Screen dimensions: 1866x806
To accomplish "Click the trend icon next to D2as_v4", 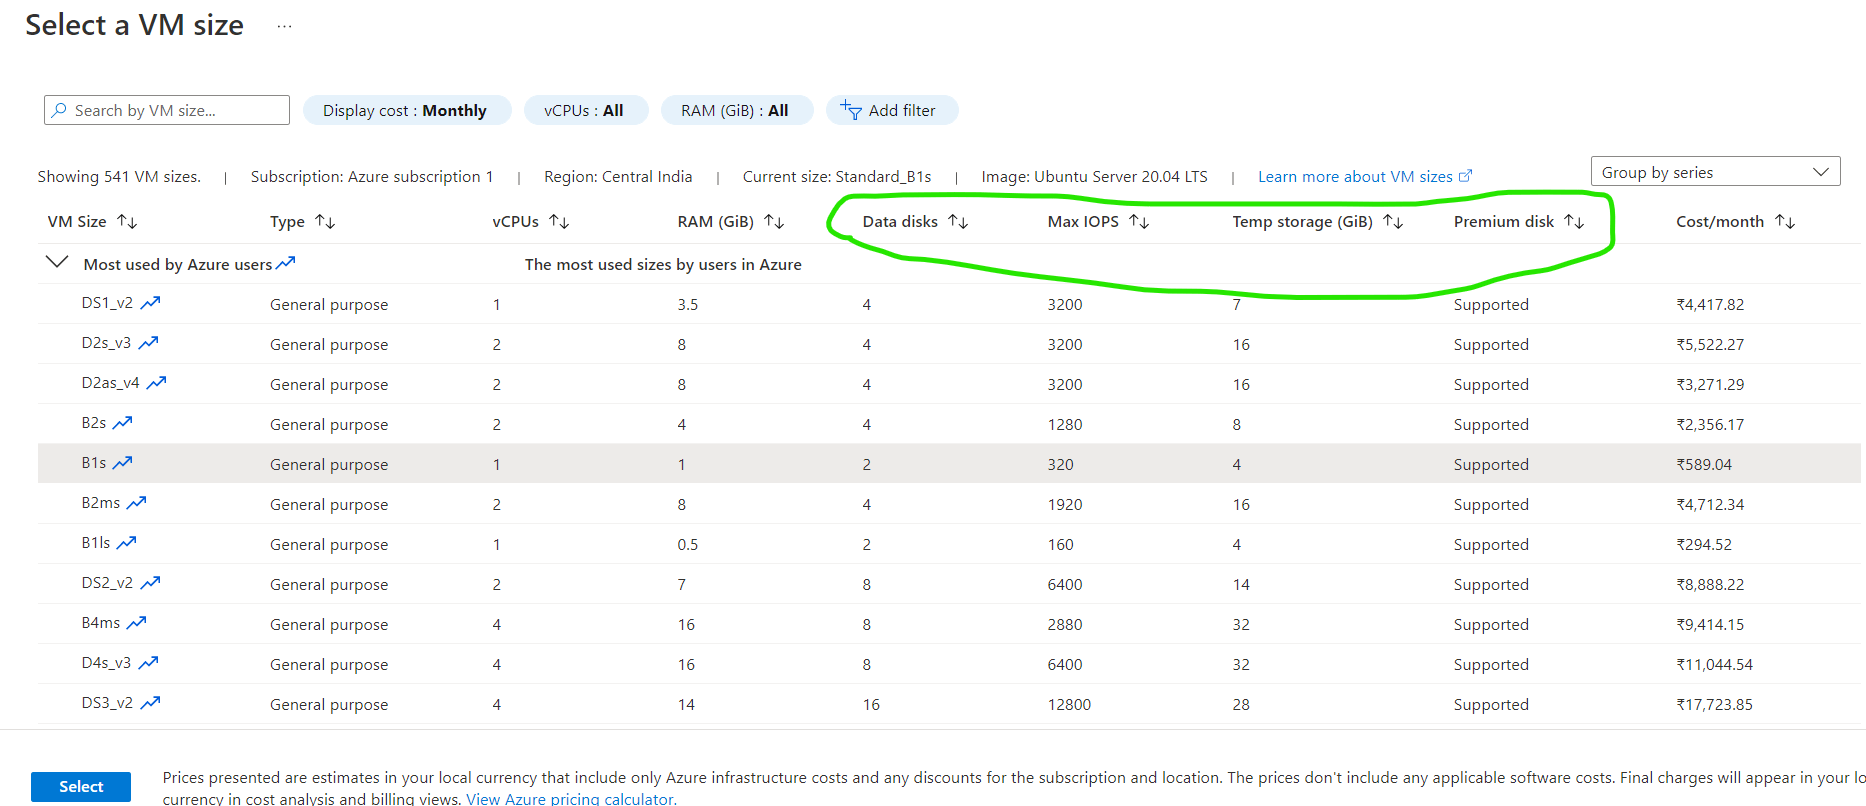I will coord(156,383).
